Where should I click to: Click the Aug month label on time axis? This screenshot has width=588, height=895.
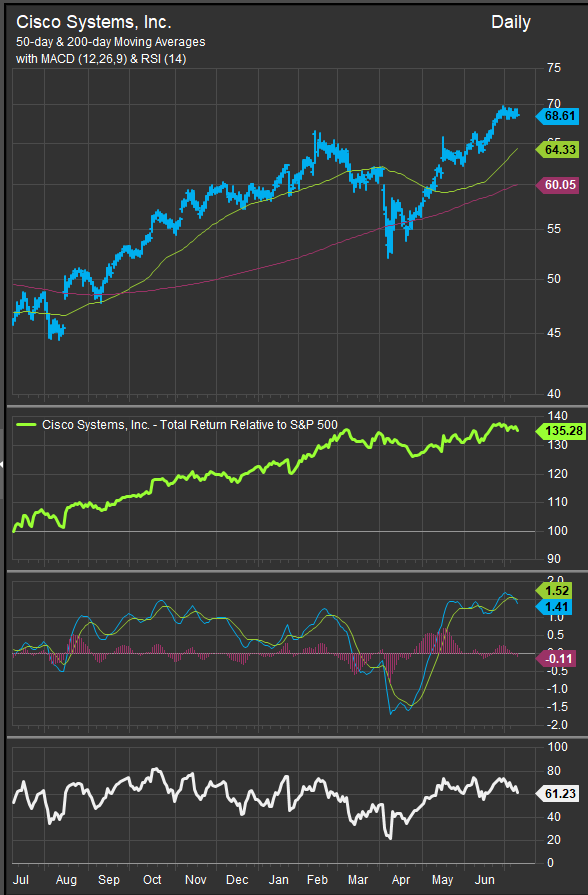point(66,880)
